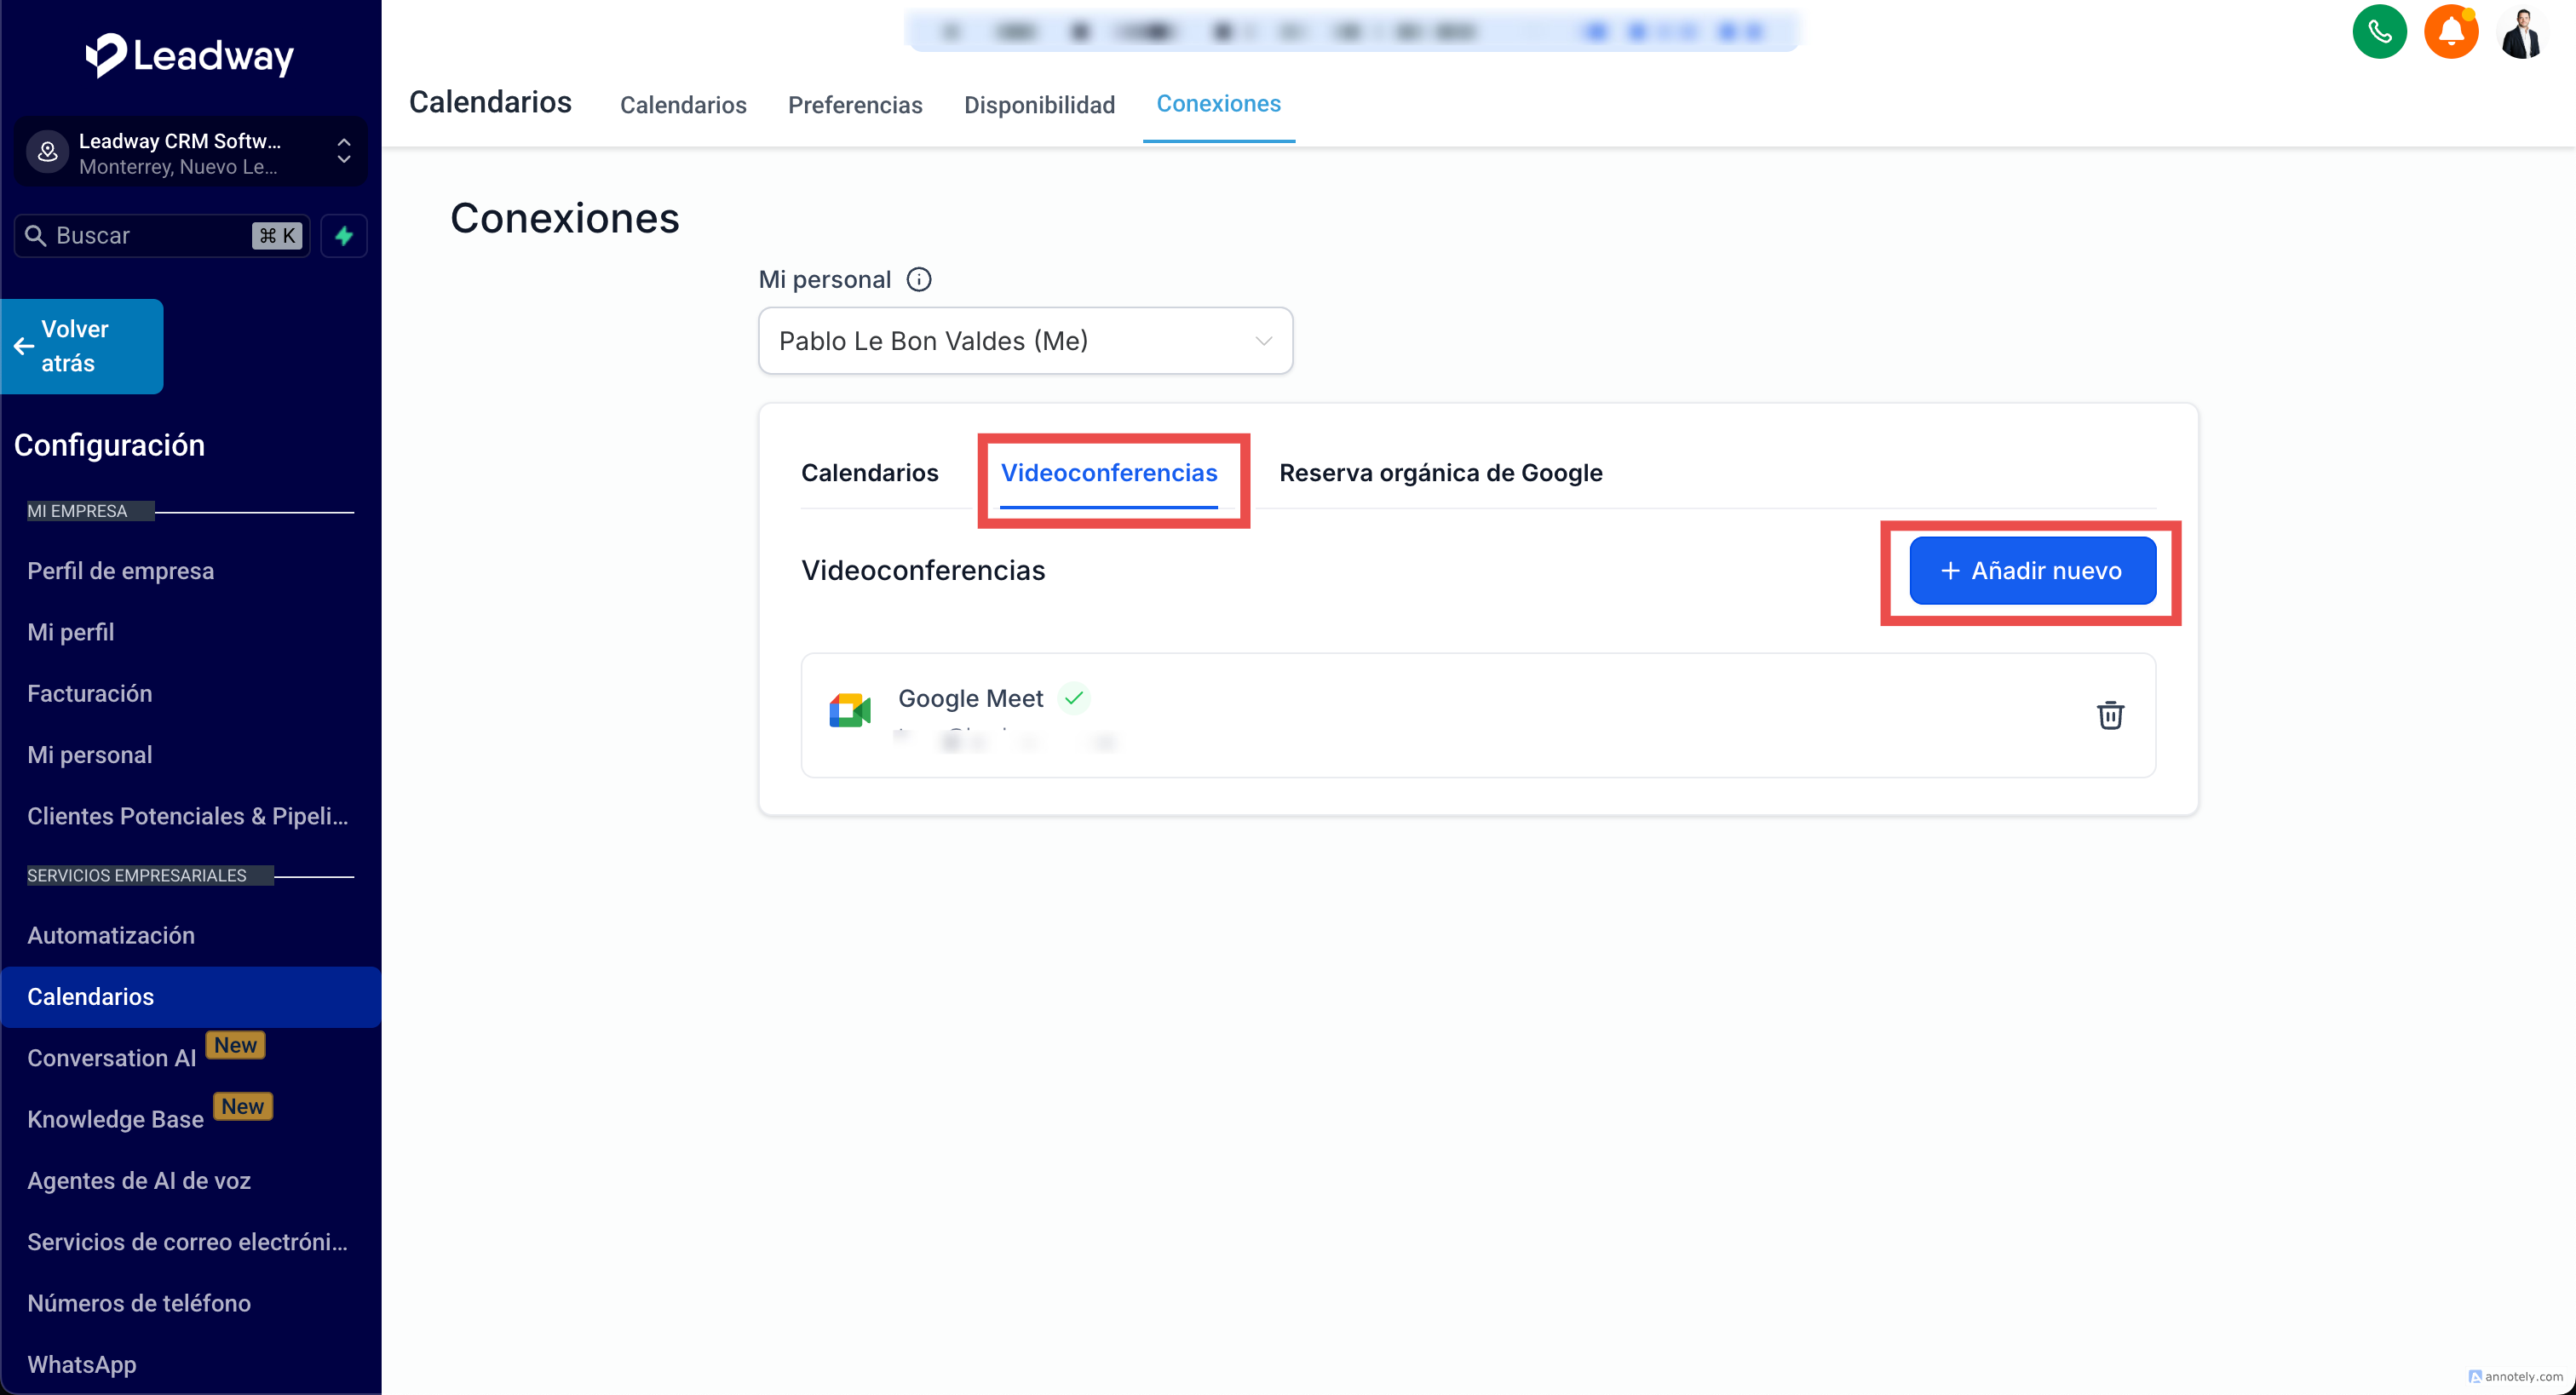This screenshot has height=1395, width=2576.
Task: Click the Leadway logo
Action: 190,55
